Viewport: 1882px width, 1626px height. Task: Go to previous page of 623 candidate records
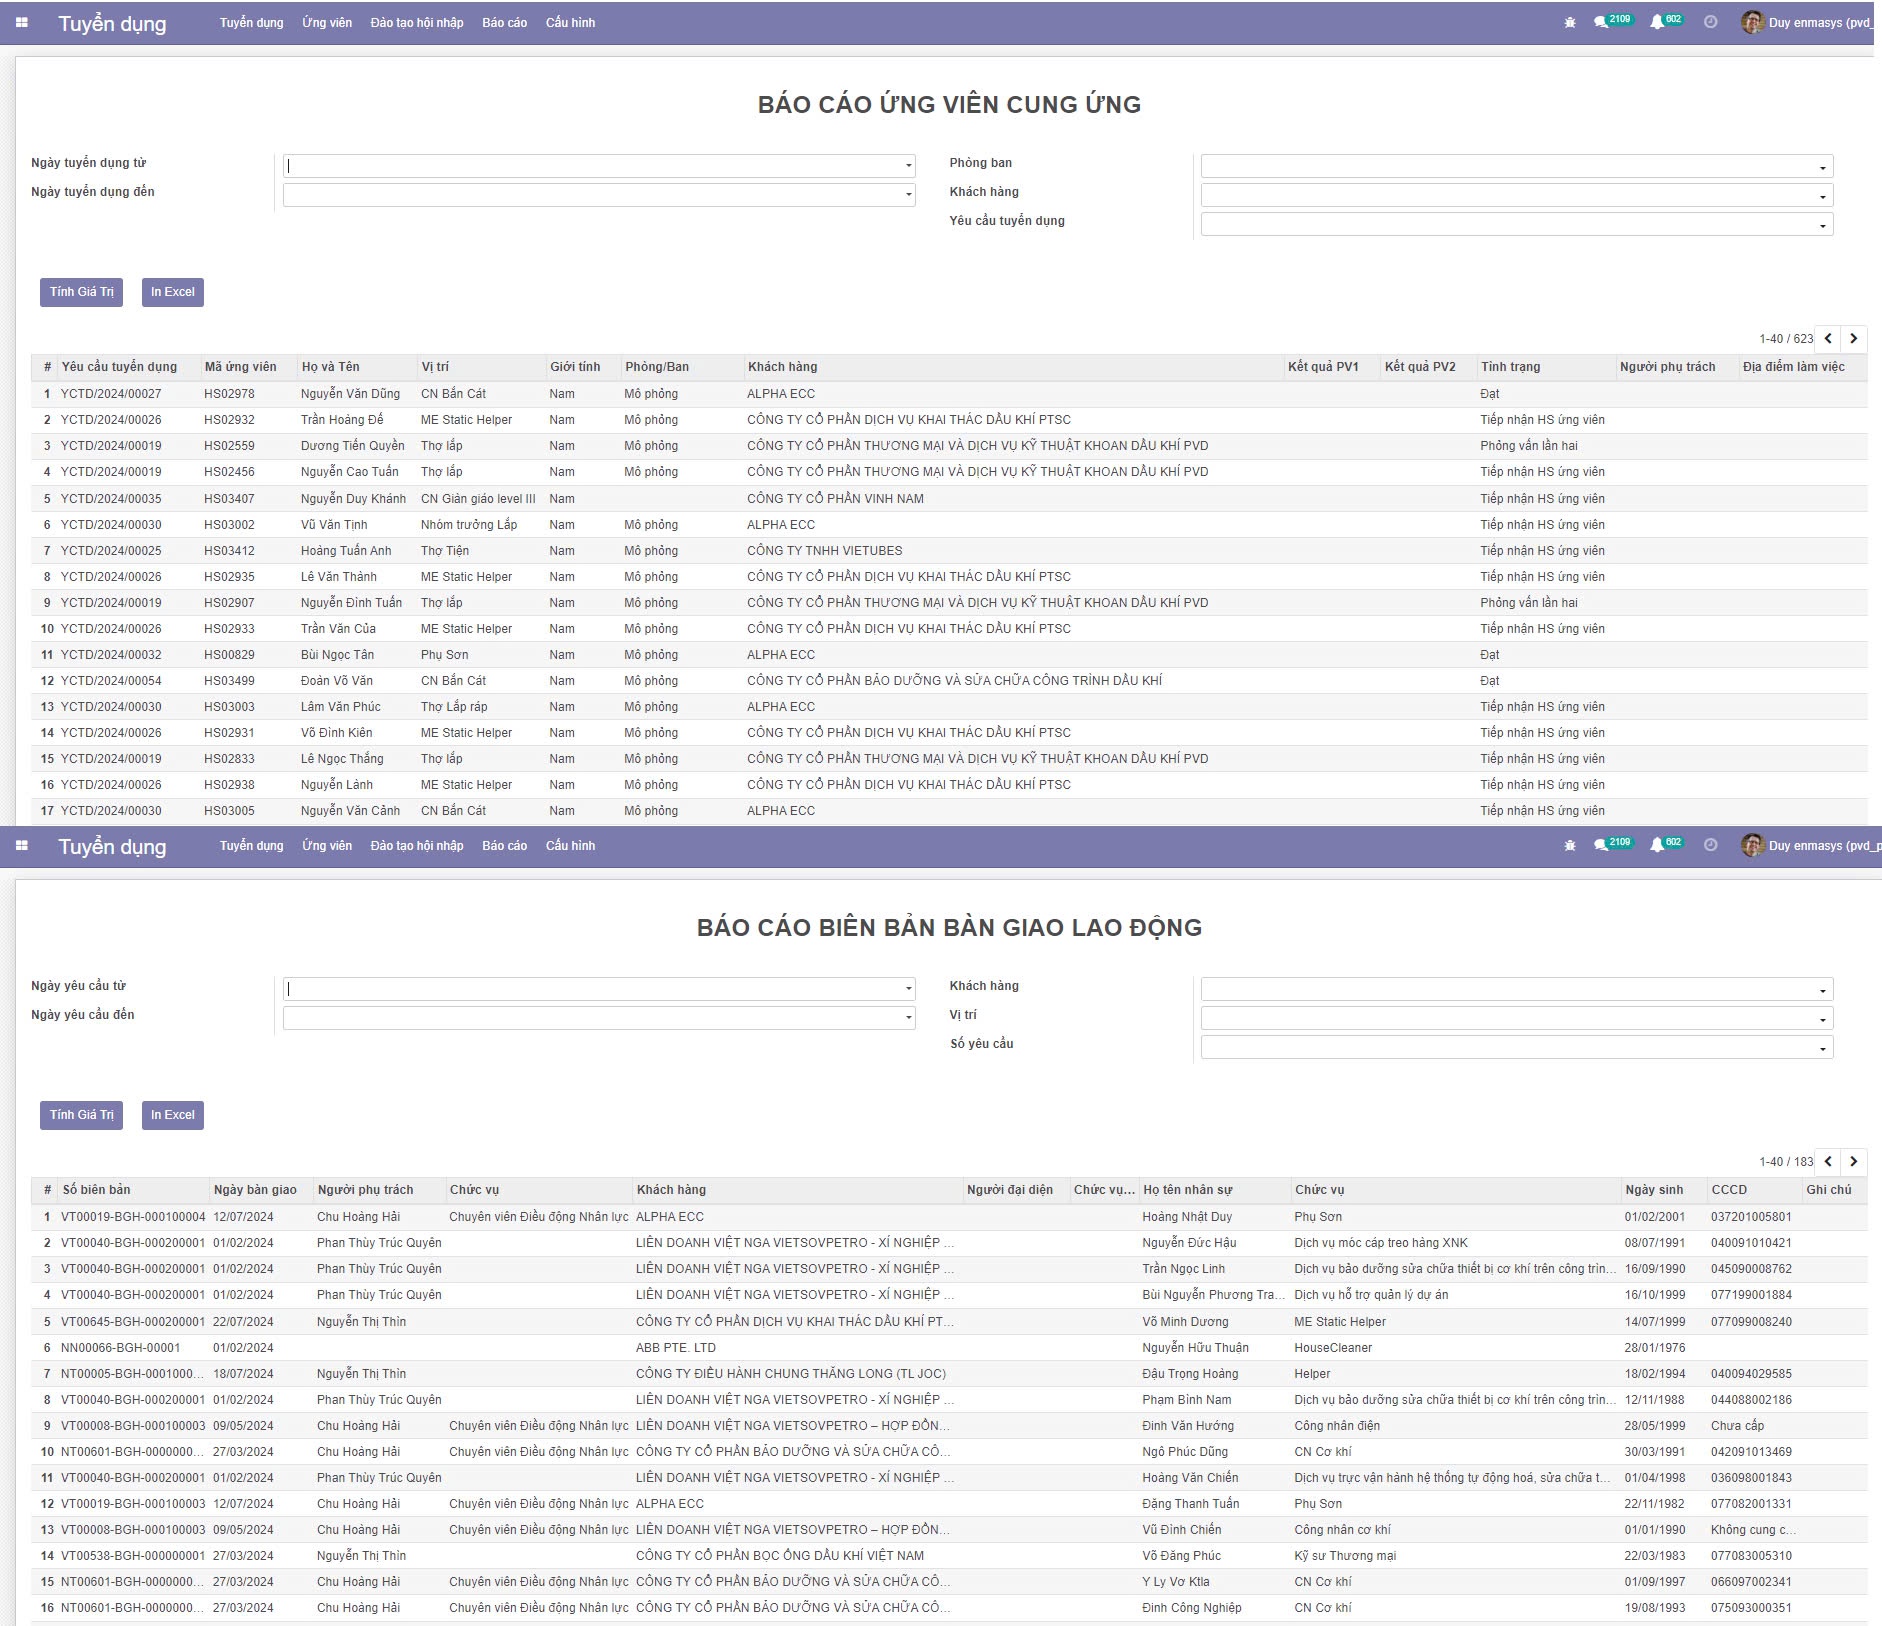1828,339
